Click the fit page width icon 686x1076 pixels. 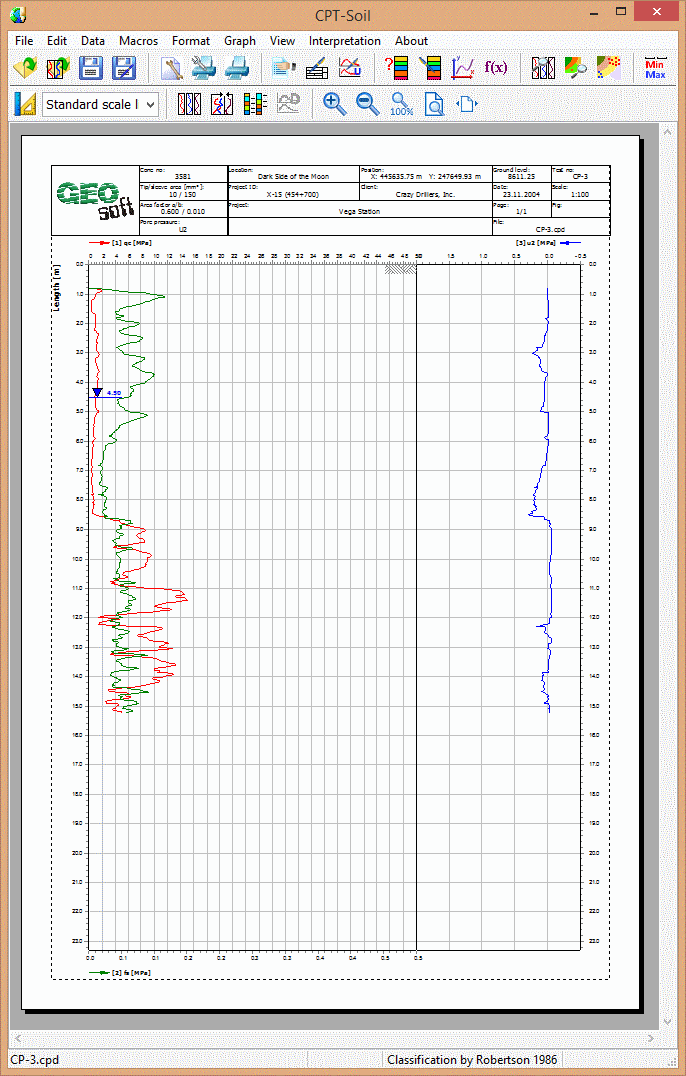467,103
